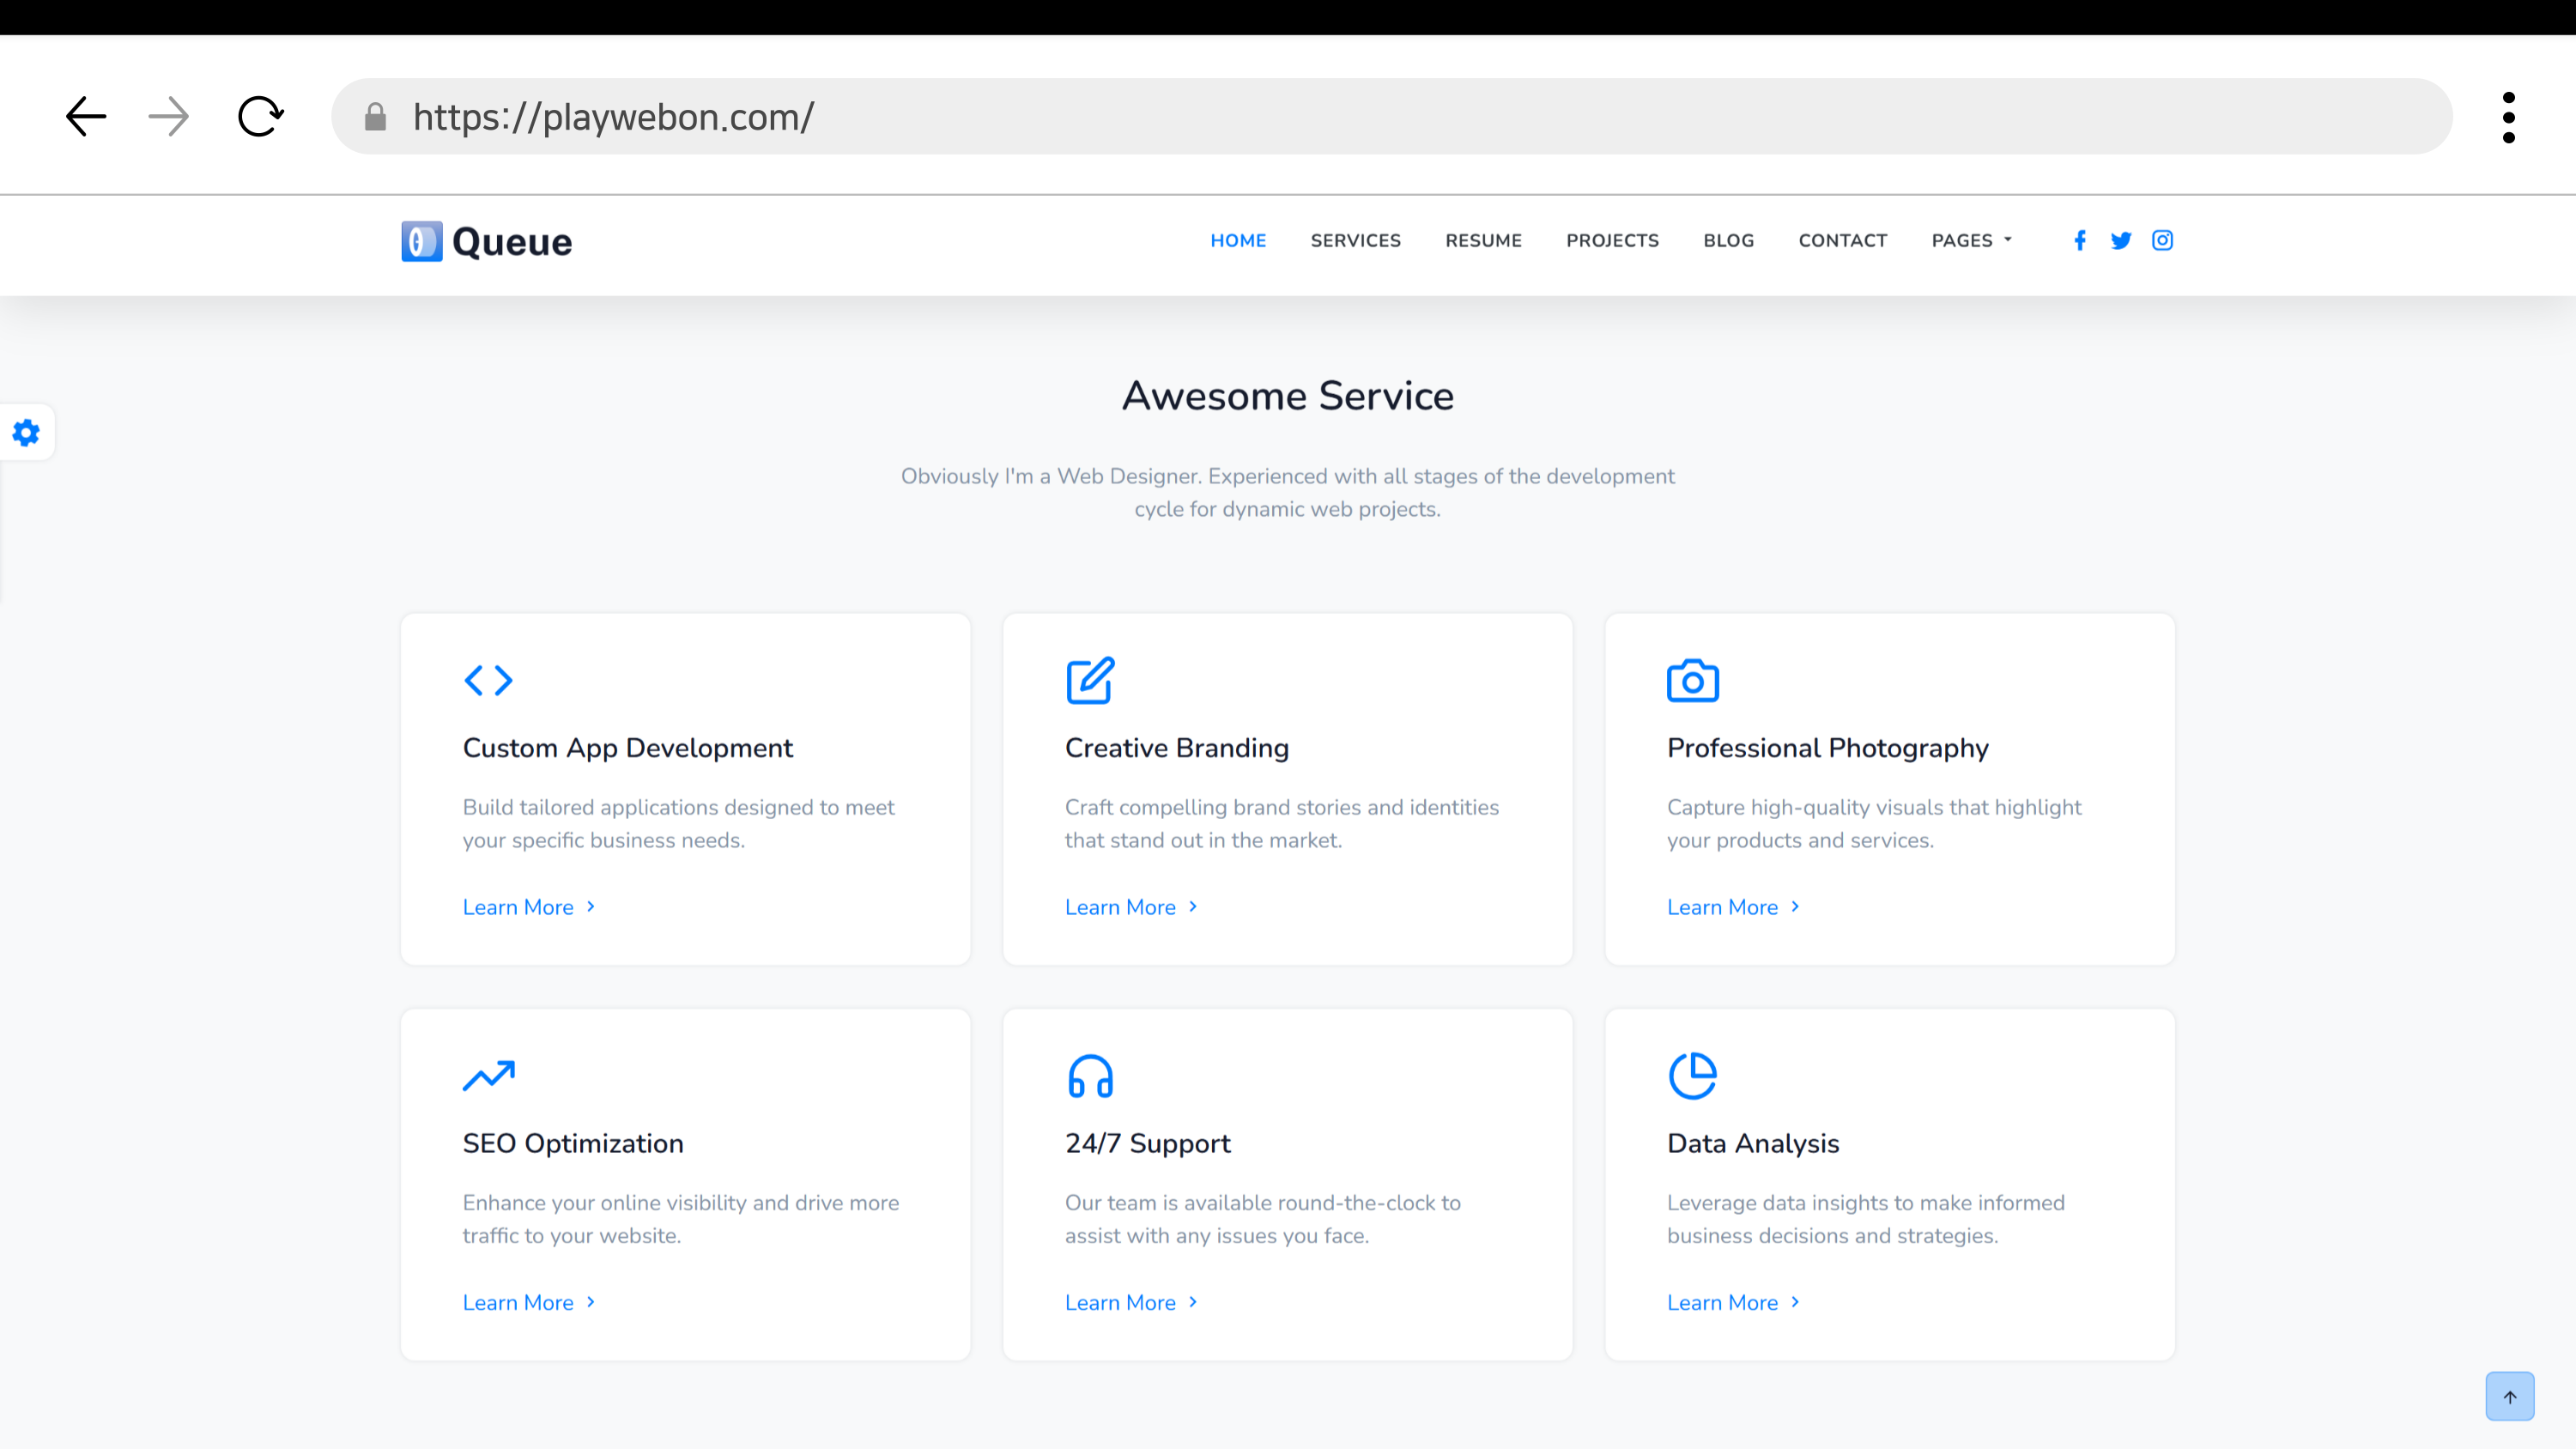Open the settings gear side panel
This screenshot has width=2576, height=1449.
tap(26, 433)
